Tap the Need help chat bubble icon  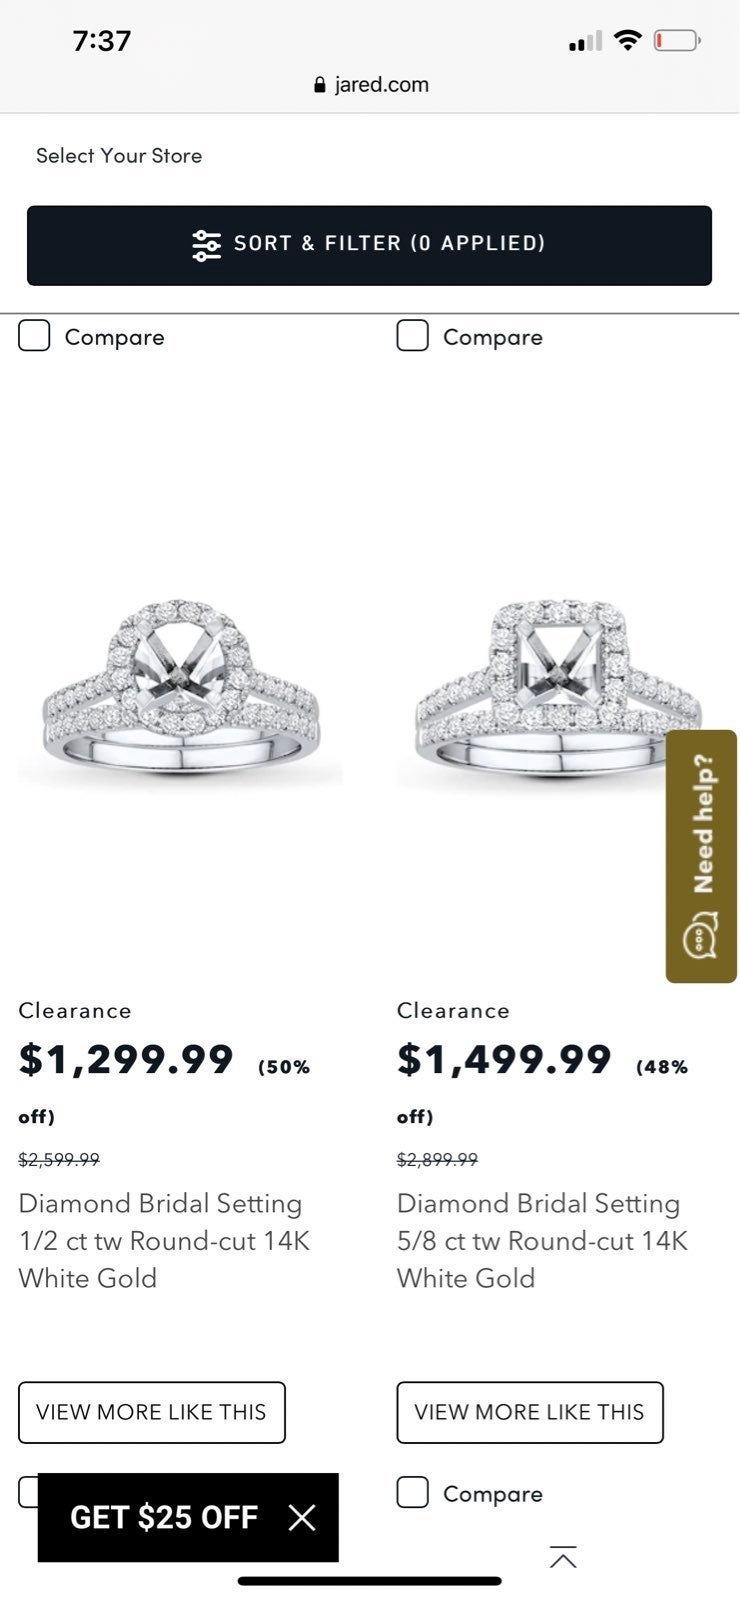click(700, 936)
